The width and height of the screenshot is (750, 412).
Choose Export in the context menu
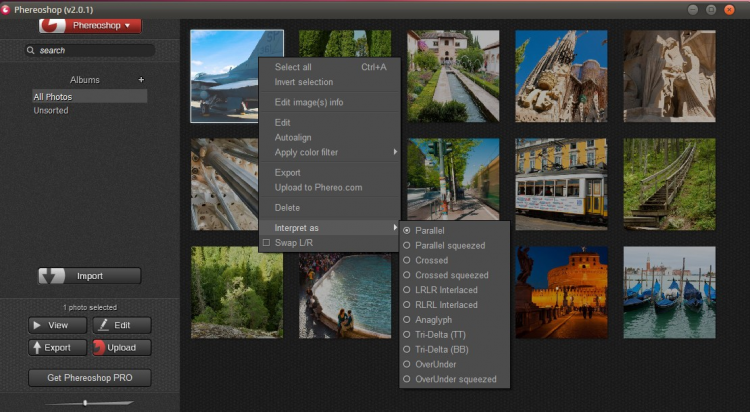pos(330,173)
